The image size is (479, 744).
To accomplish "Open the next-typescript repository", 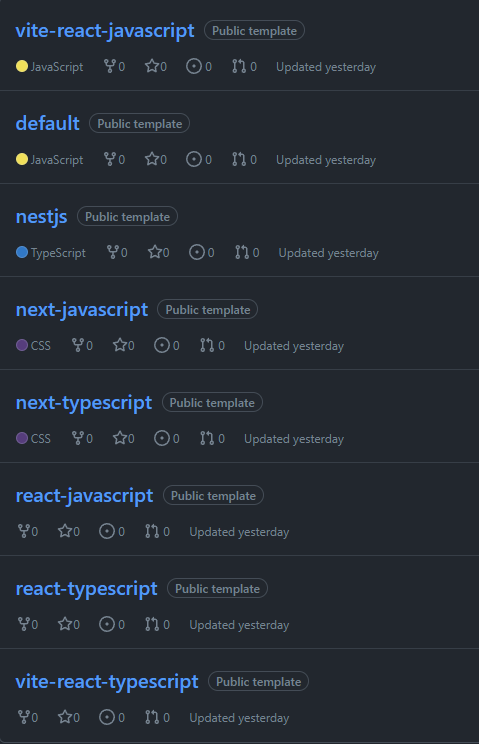I will tap(84, 403).
